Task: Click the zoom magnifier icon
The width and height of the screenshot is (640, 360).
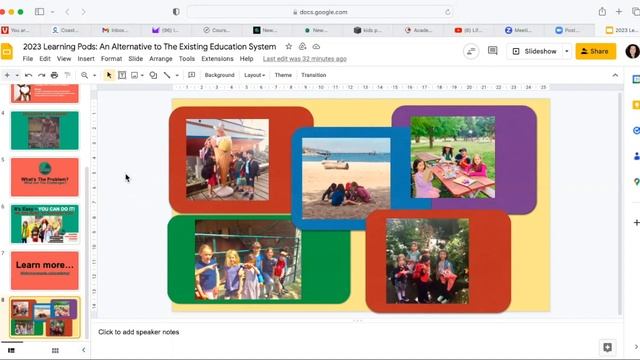Action: 84,75
